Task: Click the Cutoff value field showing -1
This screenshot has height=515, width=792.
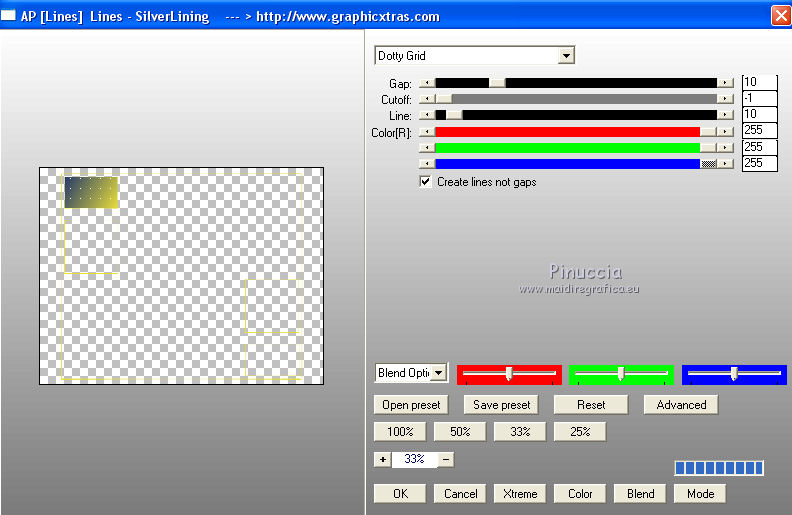Action: (x=759, y=98)
